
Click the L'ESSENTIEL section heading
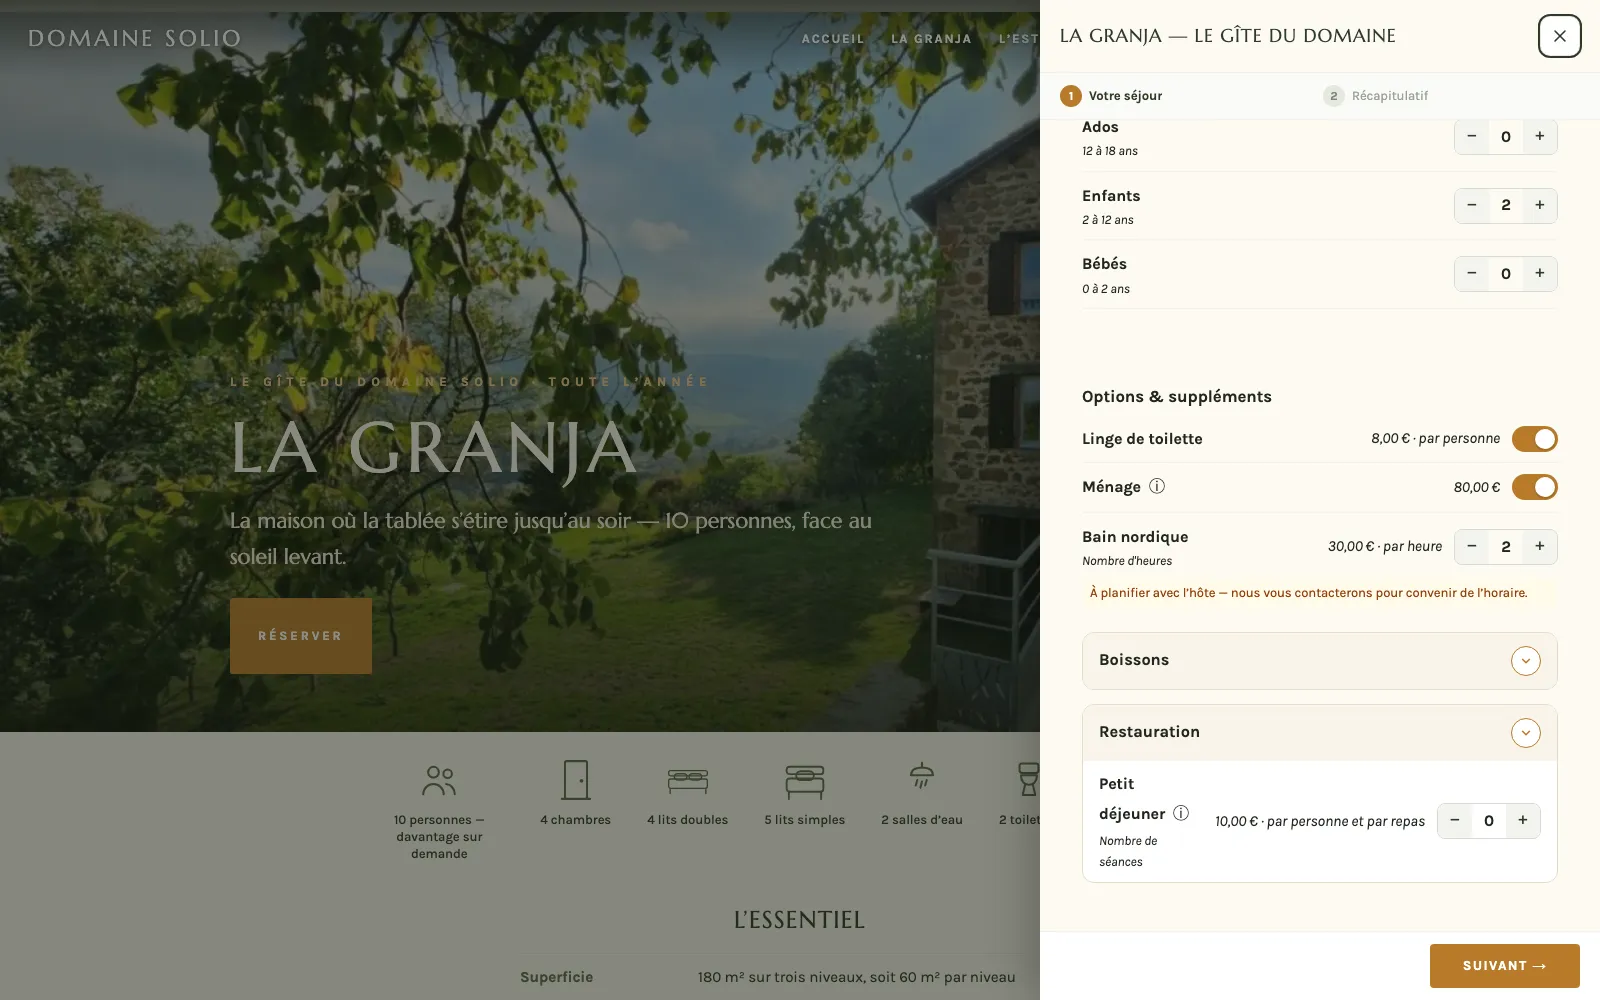point(799,920)
